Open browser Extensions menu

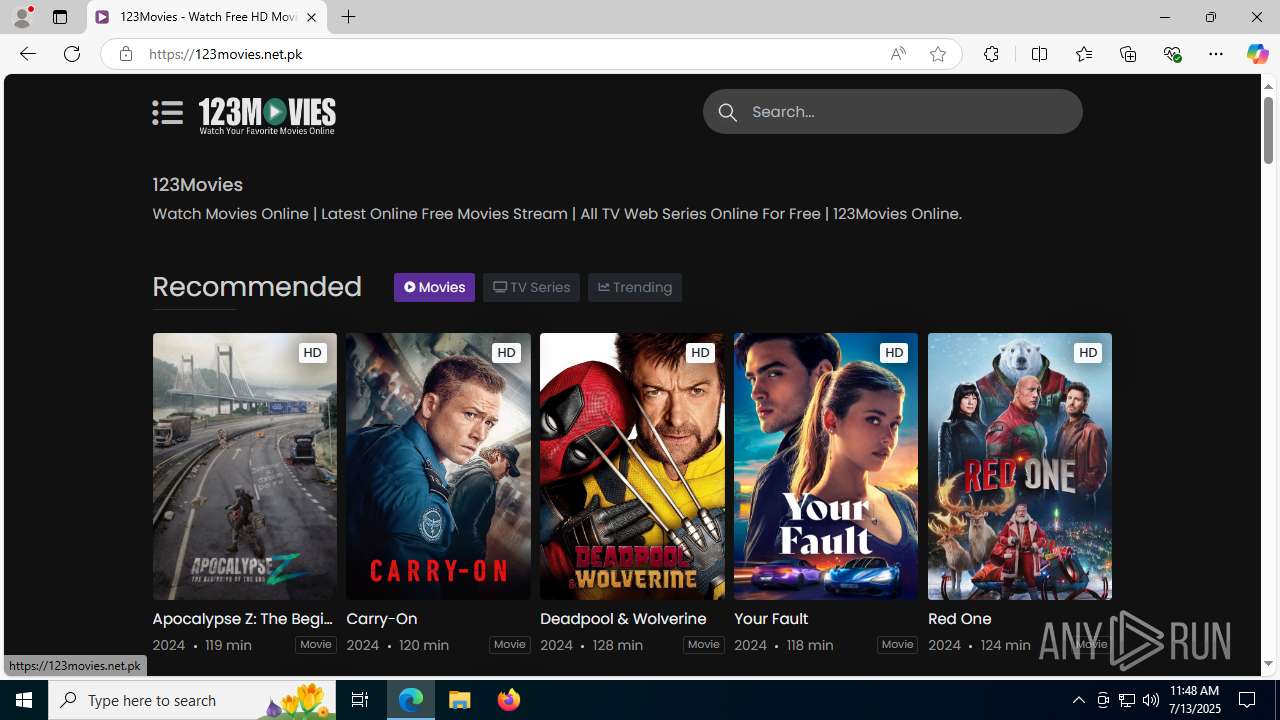click(x=991, y=54)
